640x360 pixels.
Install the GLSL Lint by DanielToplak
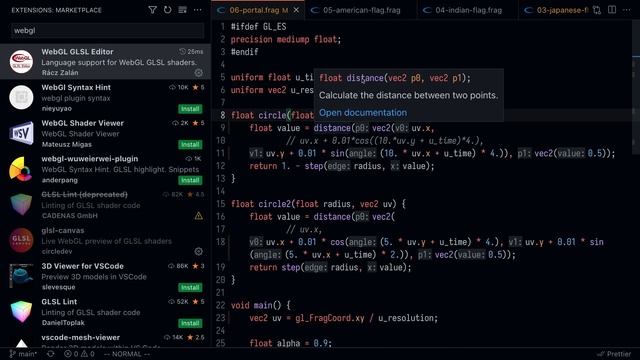(190, 323)
